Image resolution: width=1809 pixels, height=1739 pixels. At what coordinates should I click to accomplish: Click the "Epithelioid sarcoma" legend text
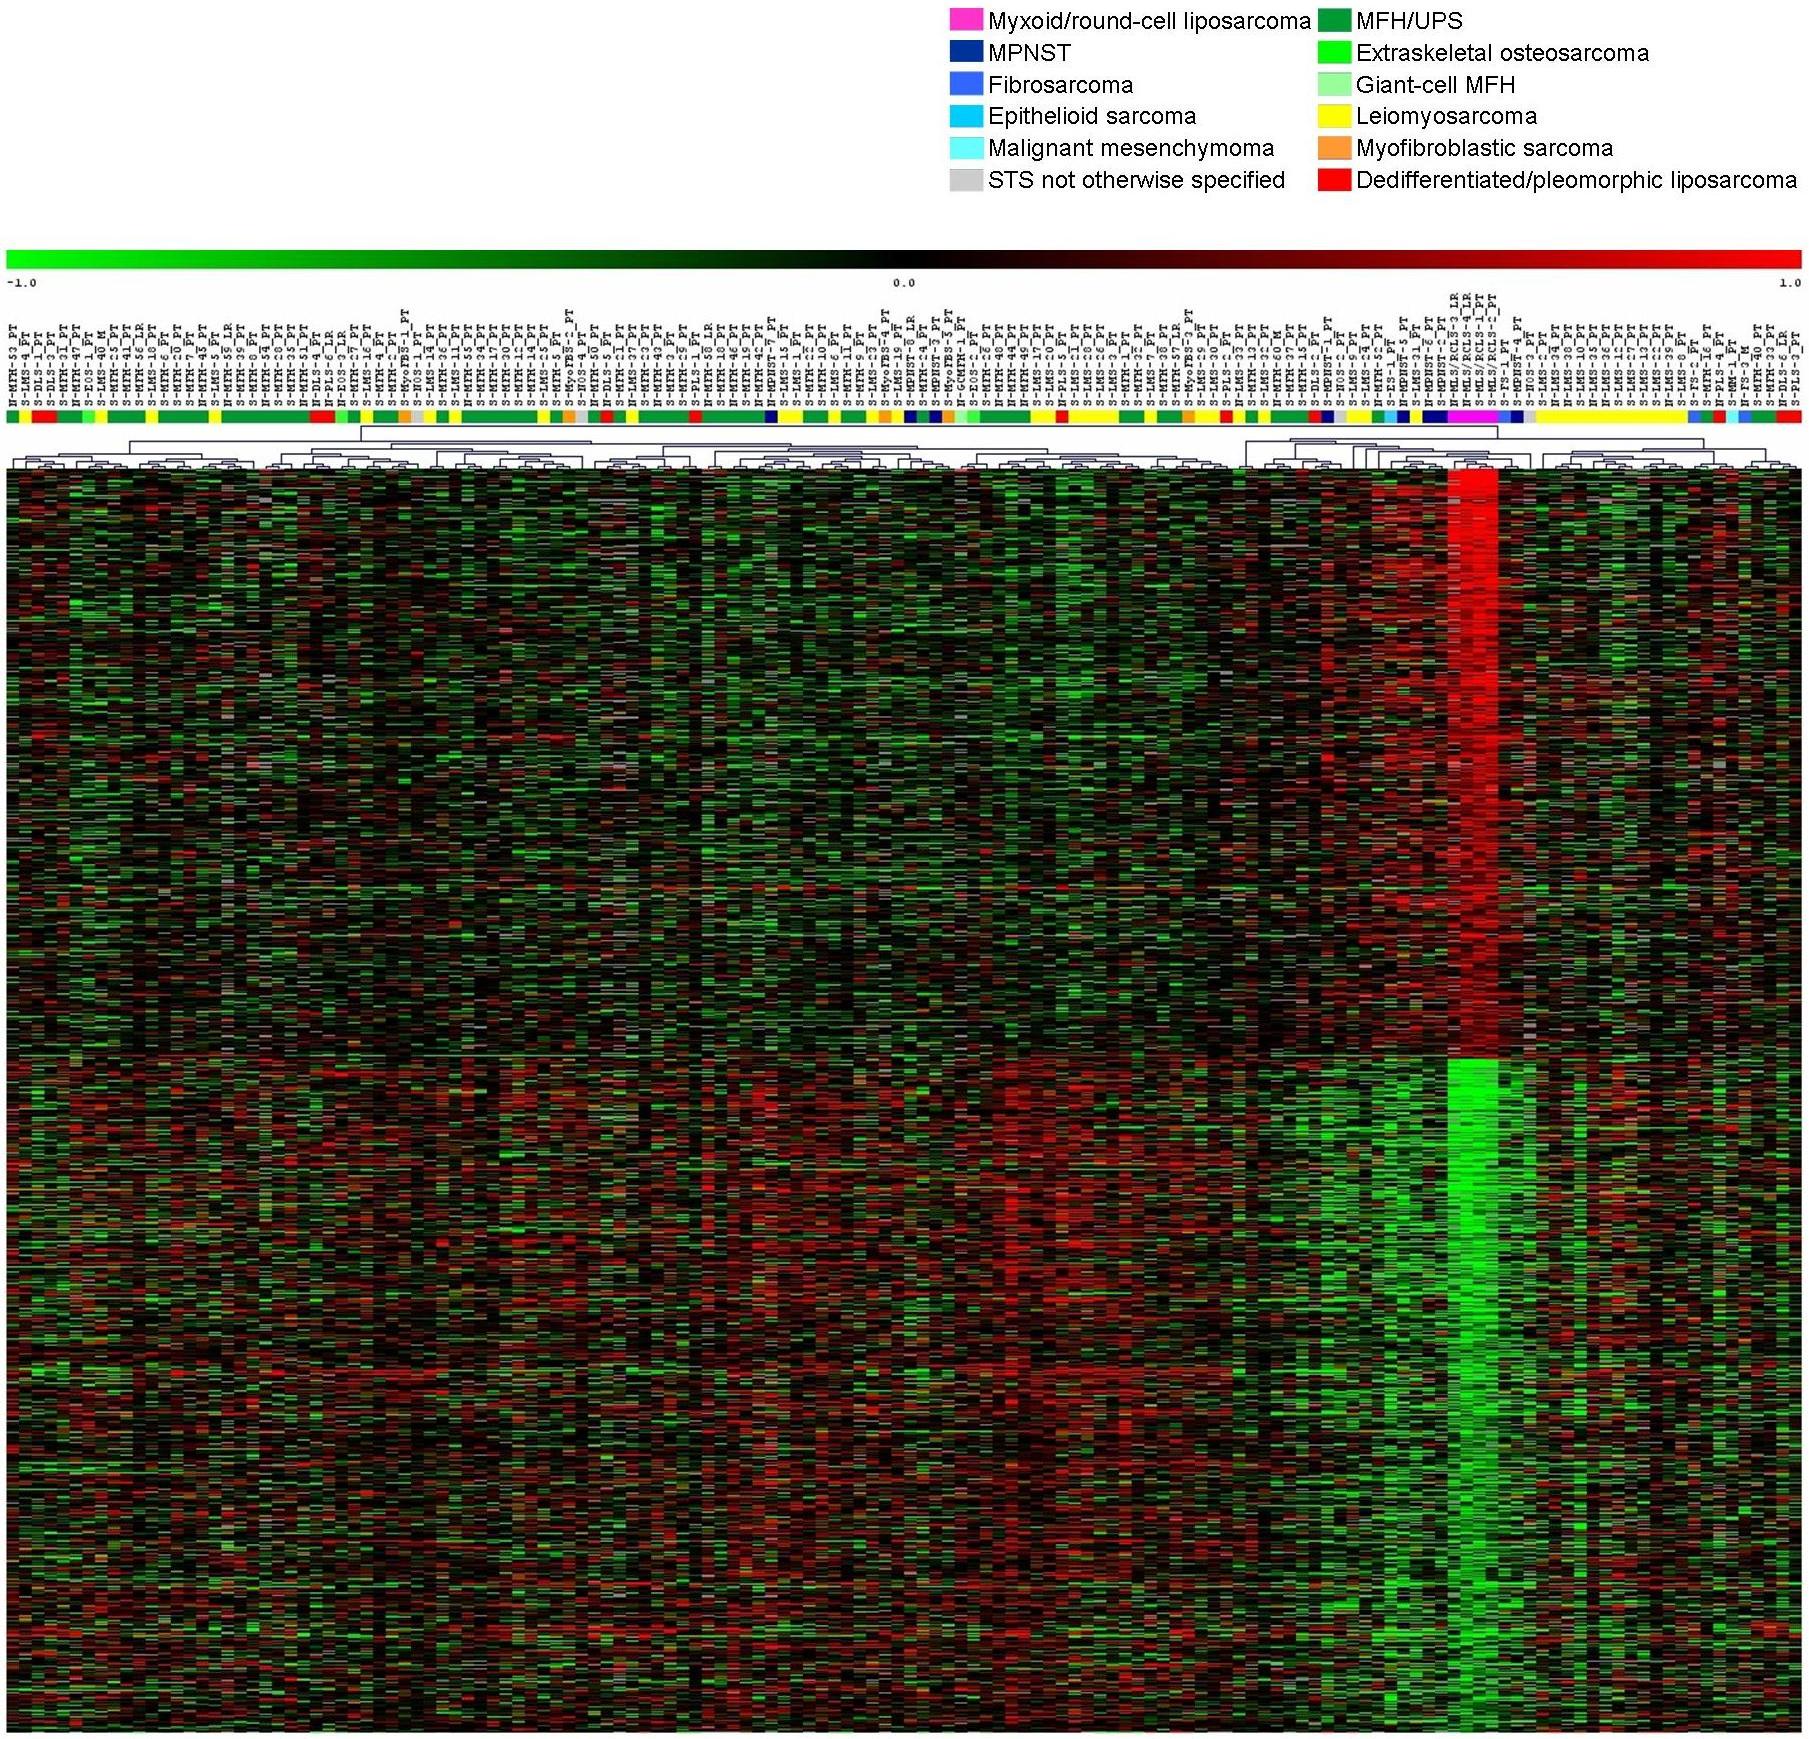click(x=1092, y=117)
